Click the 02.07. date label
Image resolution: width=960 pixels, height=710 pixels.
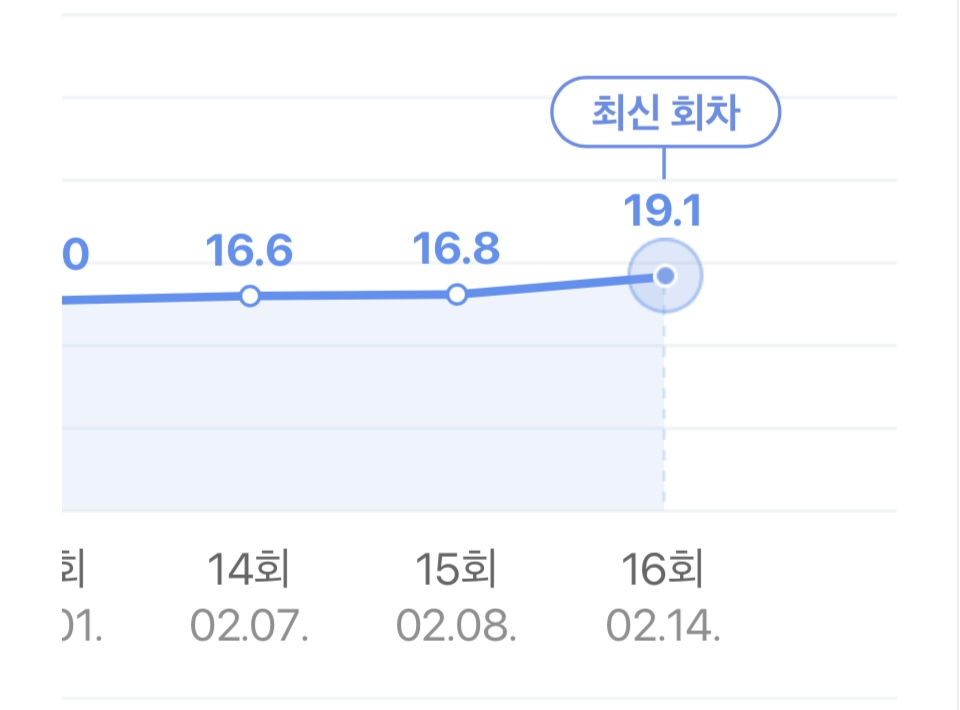(250, 627)
